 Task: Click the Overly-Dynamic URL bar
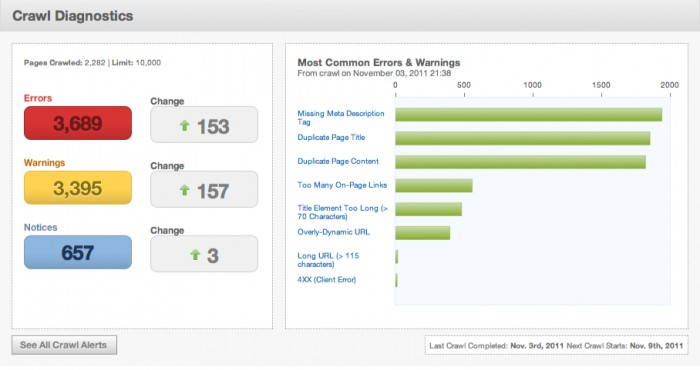pos(423,233)
